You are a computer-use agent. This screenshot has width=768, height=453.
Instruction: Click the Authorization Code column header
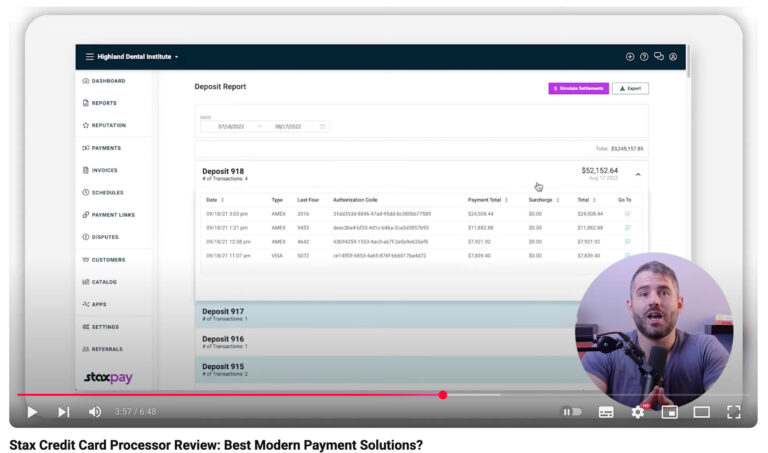(355, 200)
